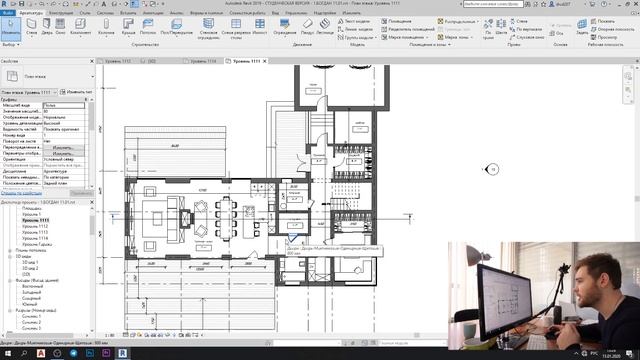This screenshot has height=360, width=640.
Task: Close the Свойства properties panel
Action: click(x=91, y=61)
